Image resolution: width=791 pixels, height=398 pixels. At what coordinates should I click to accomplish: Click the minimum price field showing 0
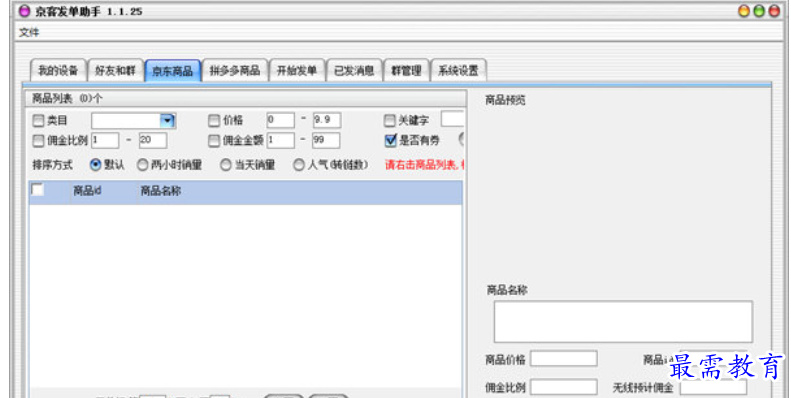pyautogui.click(x=280, y=121)
